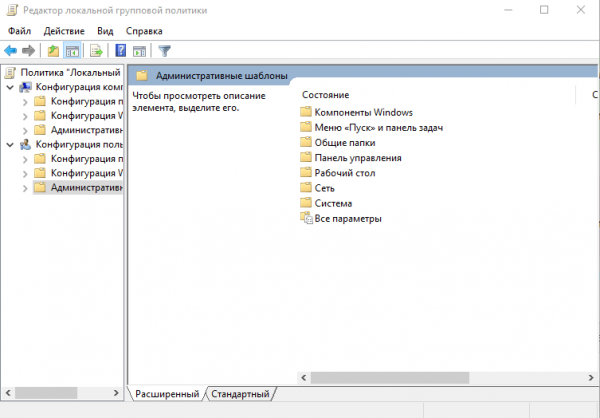Viewport: 600px width, 418px height.
Task: Click the policy root scroll icon
Action: coord(10,72)
